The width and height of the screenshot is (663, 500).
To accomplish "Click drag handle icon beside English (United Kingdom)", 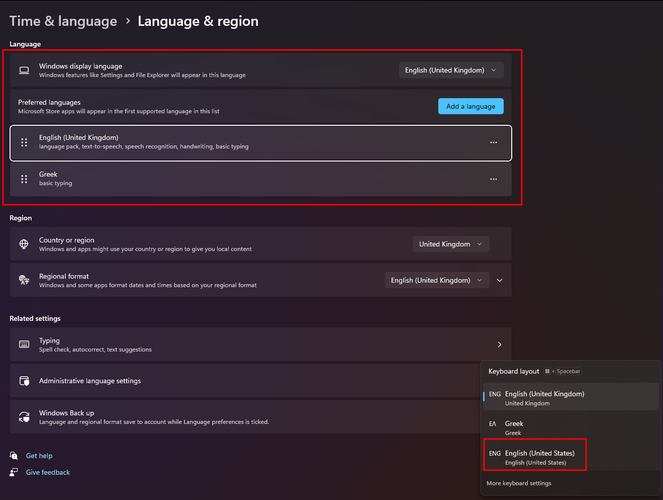I will click(24, 142).
